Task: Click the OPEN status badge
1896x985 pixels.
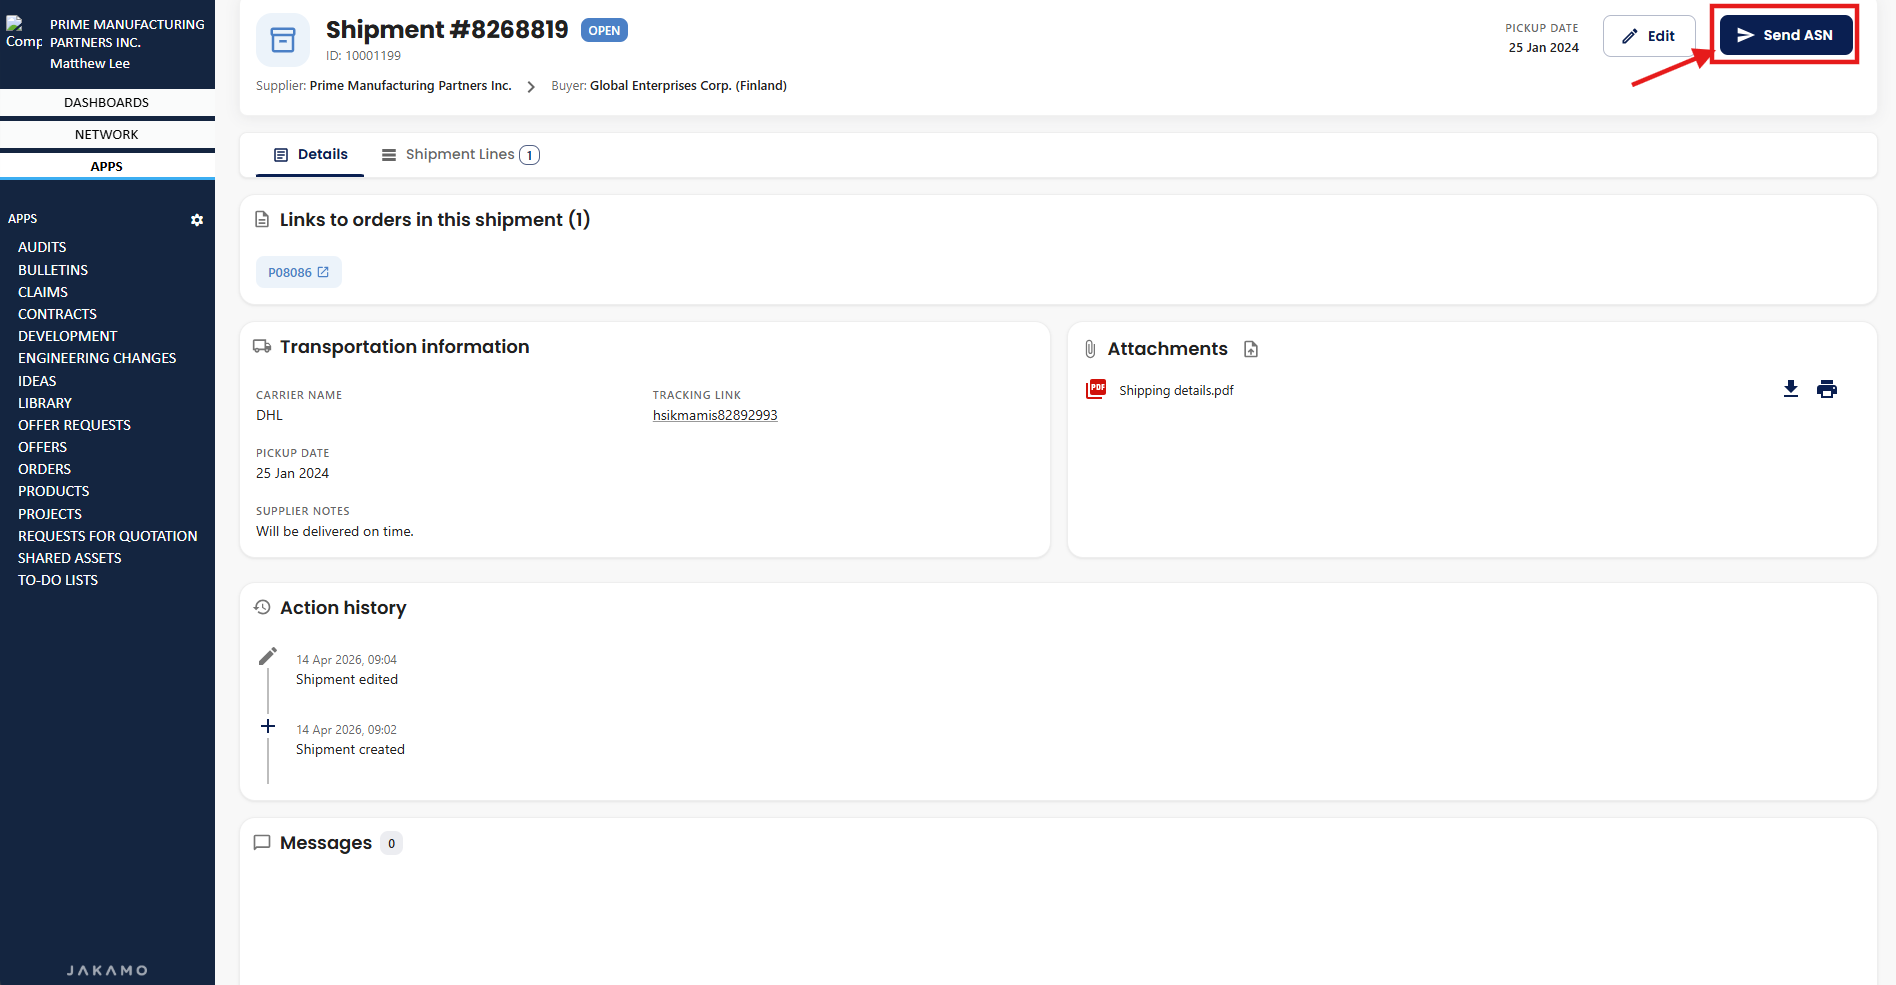Action: click(604, 30)
